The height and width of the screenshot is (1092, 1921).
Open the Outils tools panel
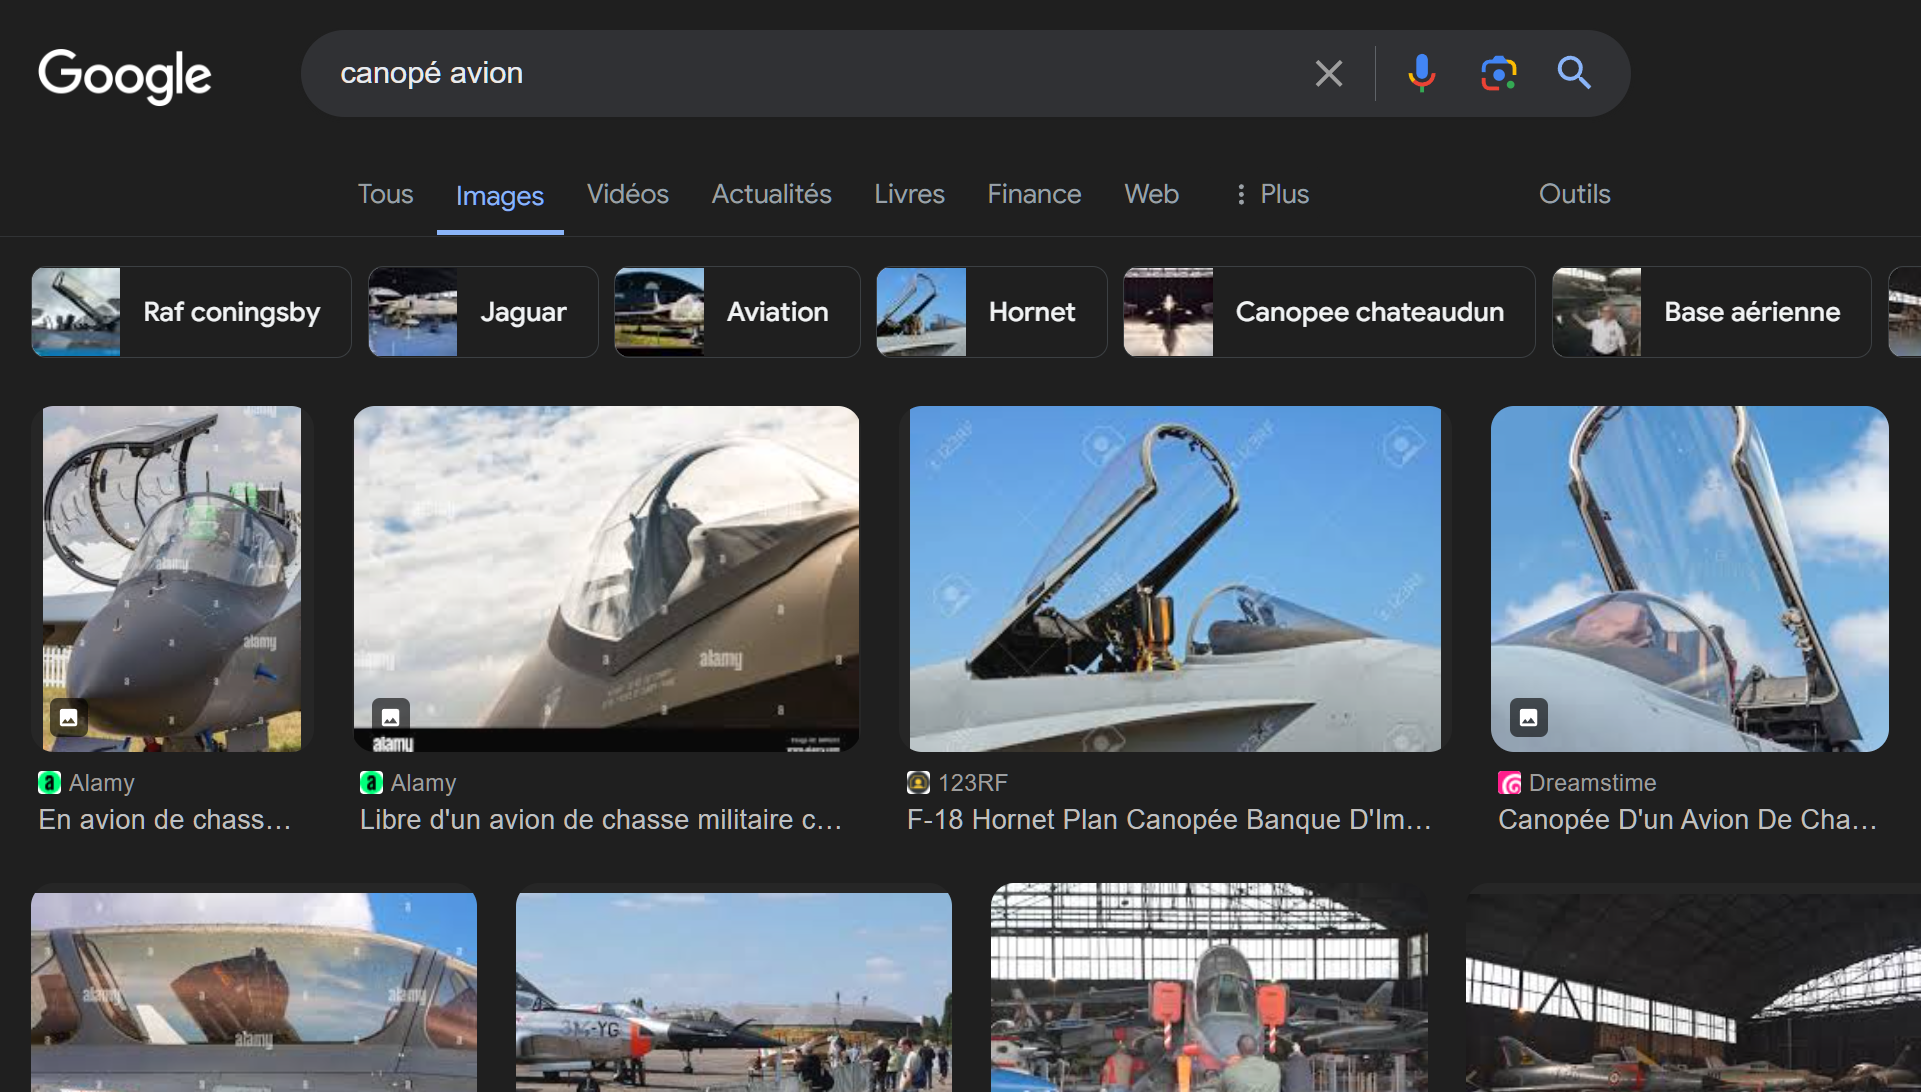pyautogui.click(x=1574, y=194)
